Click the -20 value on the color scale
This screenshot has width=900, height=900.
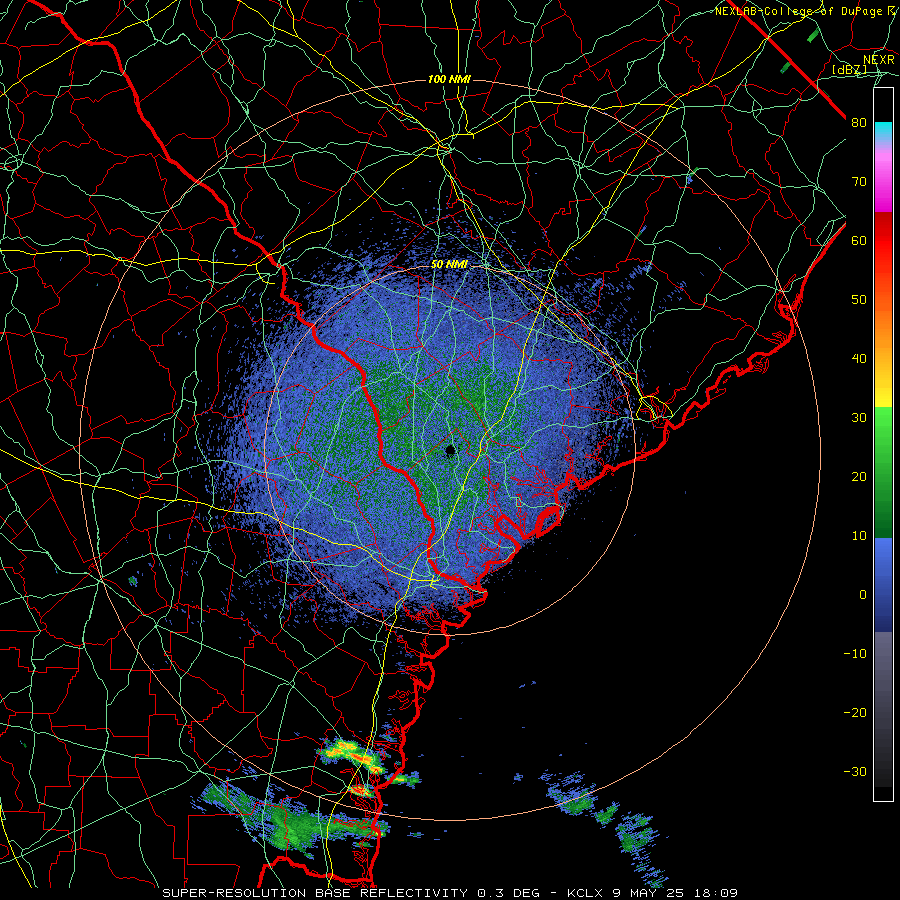[x=855, y=712]
